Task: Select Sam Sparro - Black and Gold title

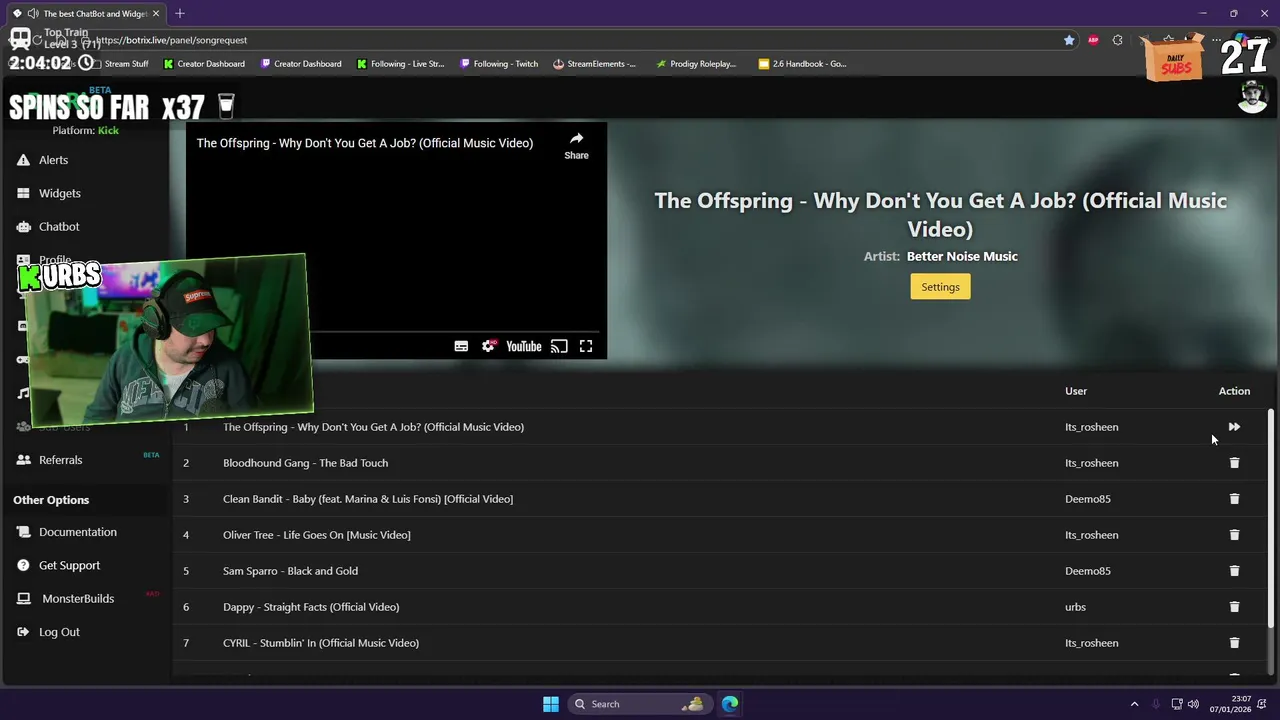Action: click(290, 571)
